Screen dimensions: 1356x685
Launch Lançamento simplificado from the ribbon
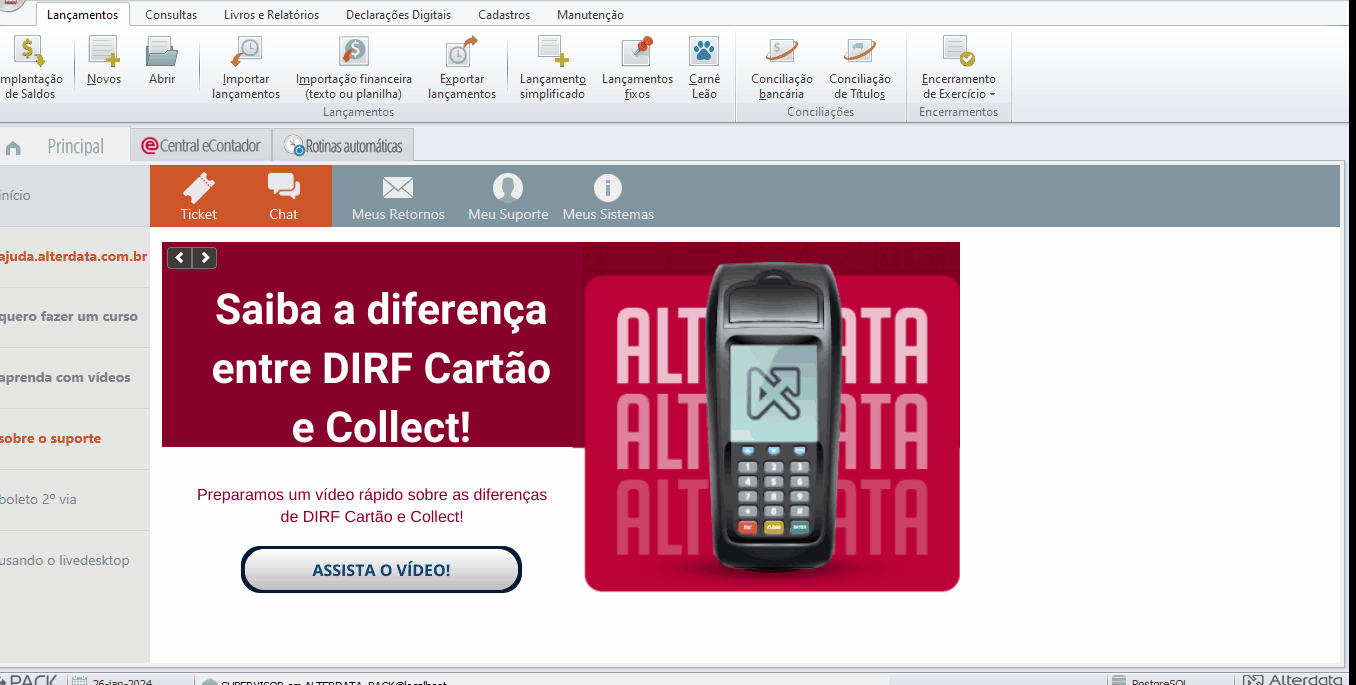[x=552, y=67]
